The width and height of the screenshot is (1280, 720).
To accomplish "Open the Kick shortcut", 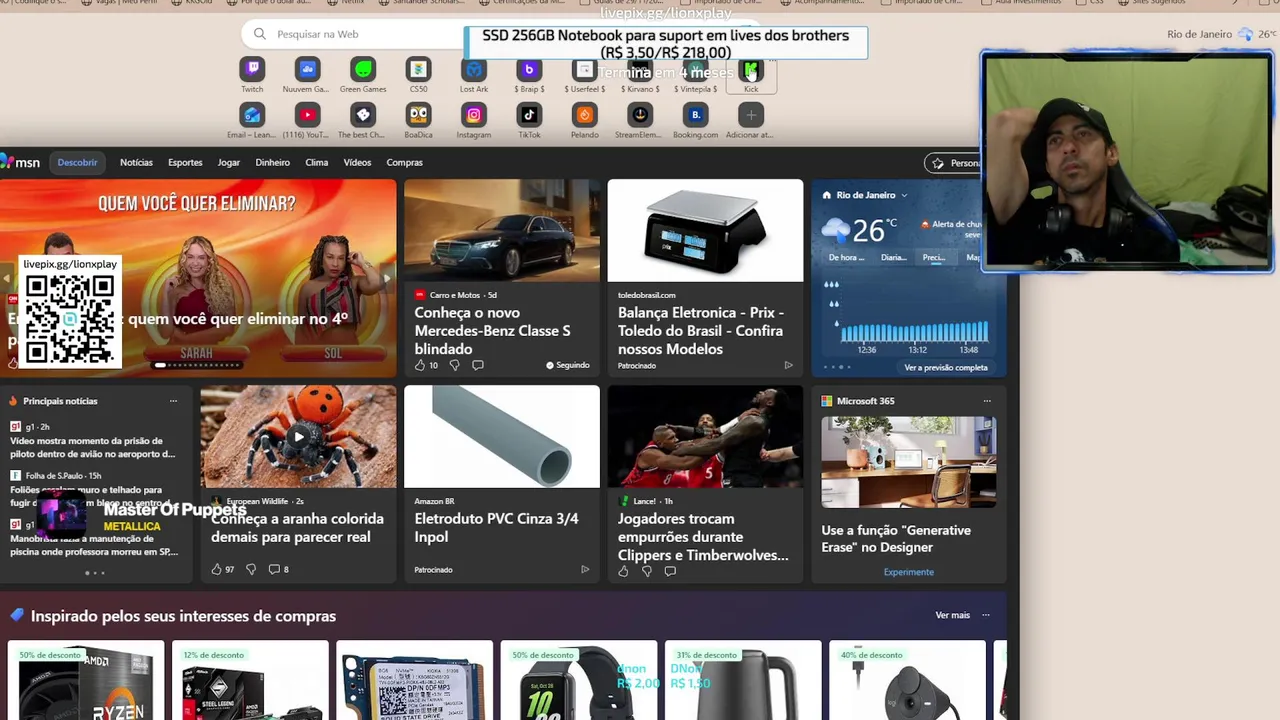I will 751,70.
